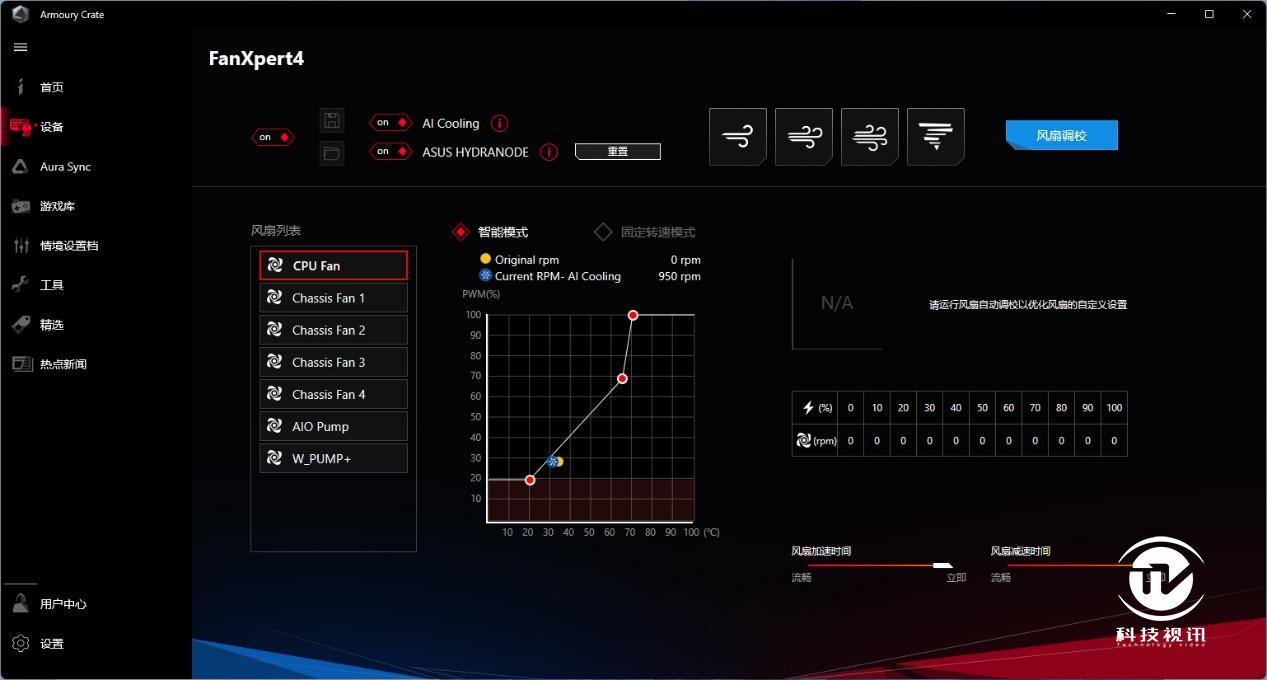The height and width of the screenshot is (680, 1267).
Task: Click the N/A fan status label
Action: pos(837,303)
